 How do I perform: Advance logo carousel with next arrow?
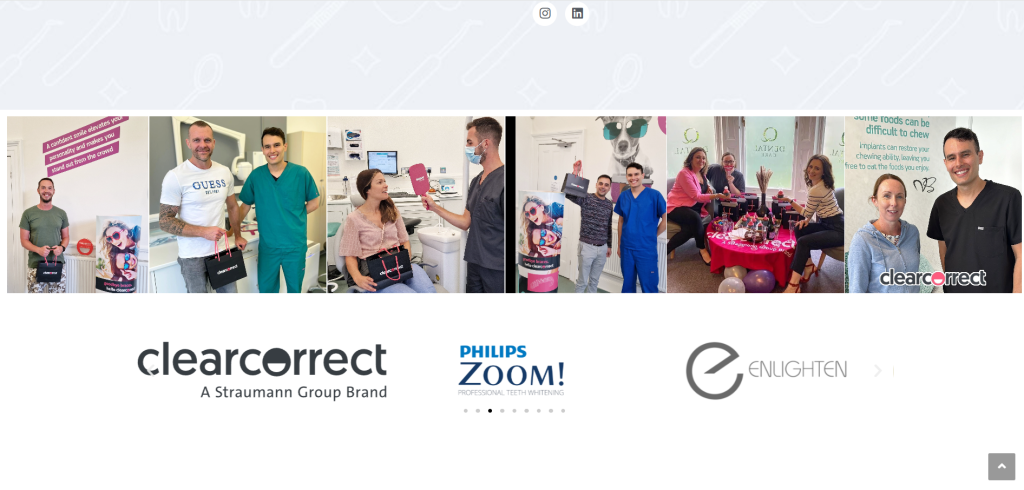(x=877, y=371)
